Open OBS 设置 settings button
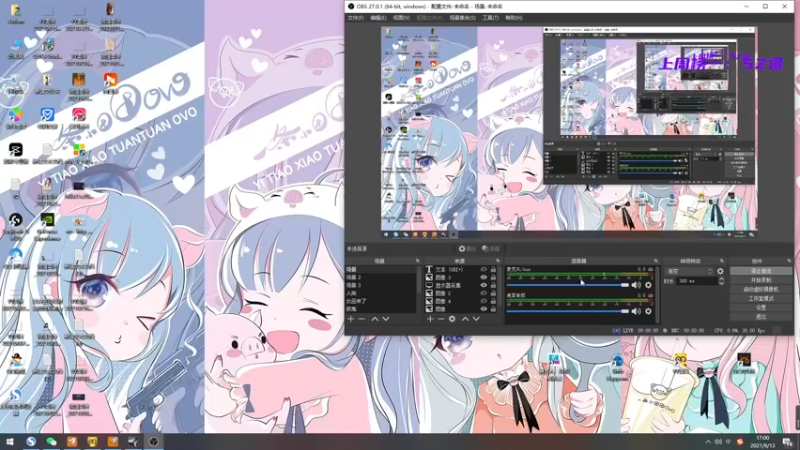Image resolution: width=800 pixels, height=450 pixels. pyautogui.click(x=761, y=308)
